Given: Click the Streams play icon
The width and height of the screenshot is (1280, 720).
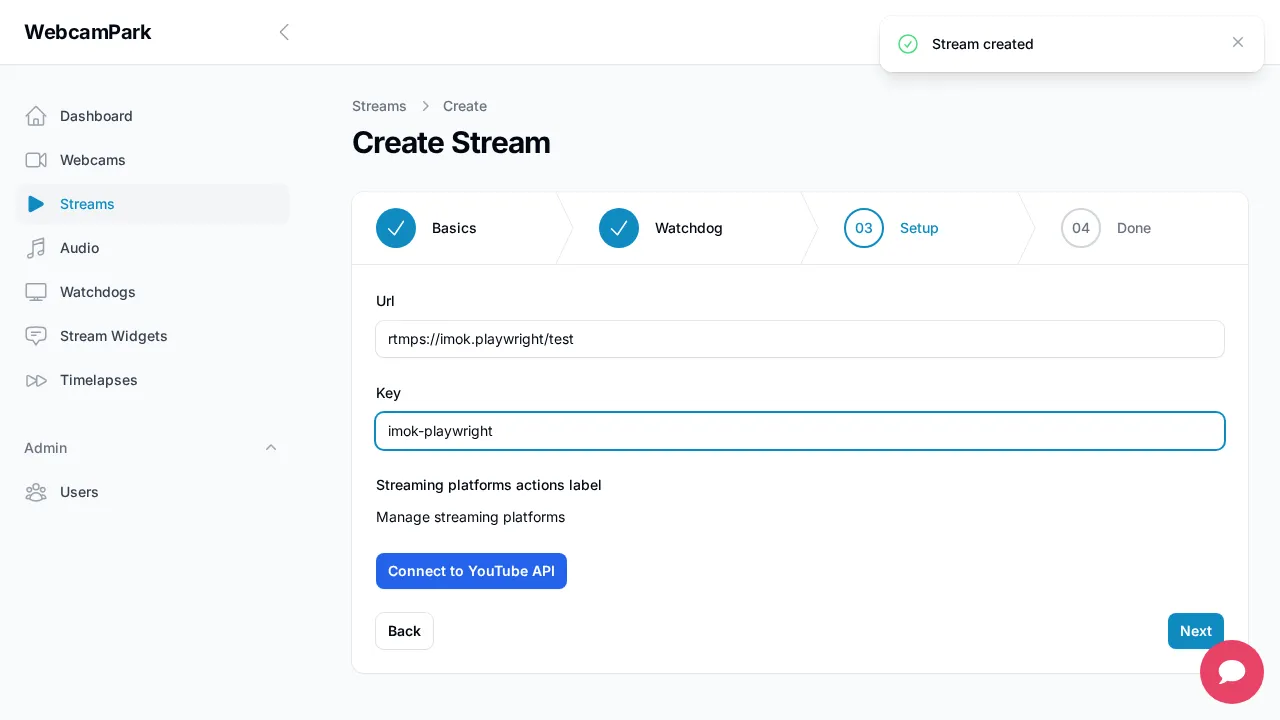Looking at the screenshot, I should coord(36,204).
